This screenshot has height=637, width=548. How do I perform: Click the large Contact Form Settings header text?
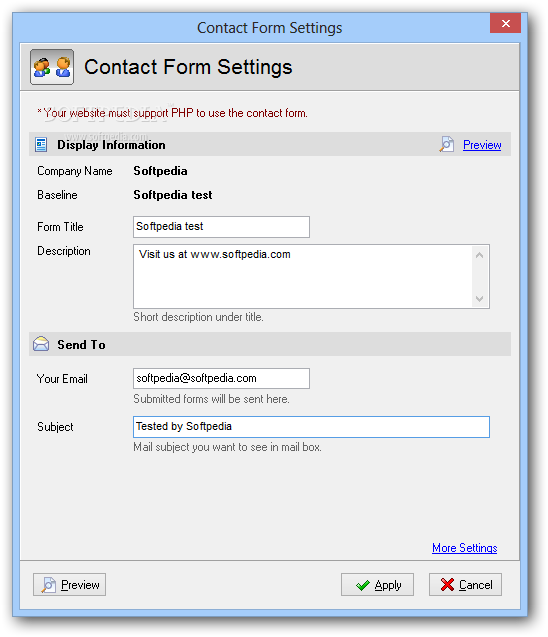[x=188, y=67]
